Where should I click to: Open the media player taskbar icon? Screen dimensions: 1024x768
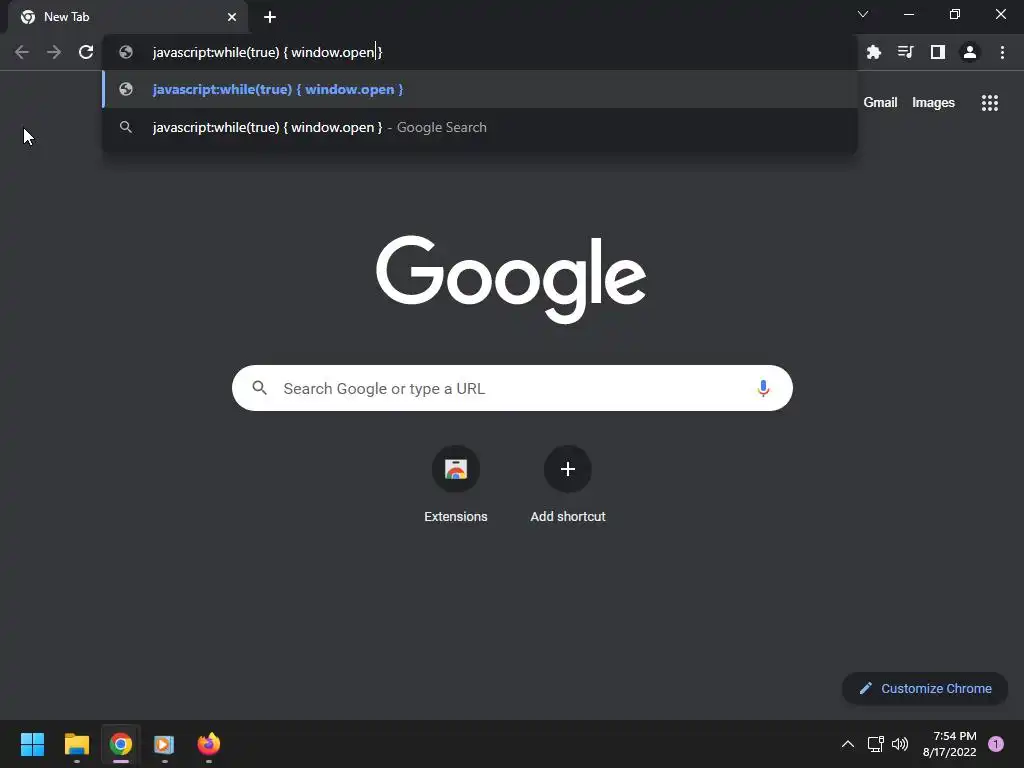[164, 744]
